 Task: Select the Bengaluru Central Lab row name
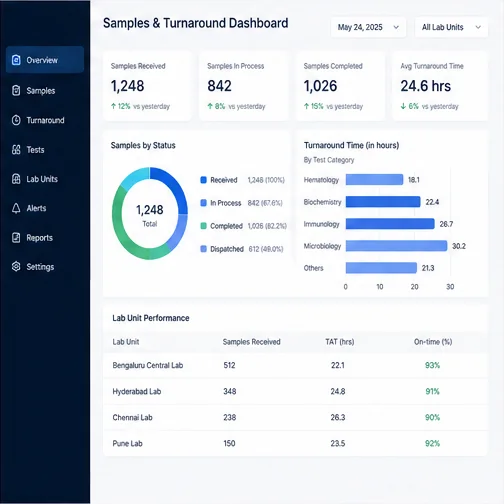148,365
